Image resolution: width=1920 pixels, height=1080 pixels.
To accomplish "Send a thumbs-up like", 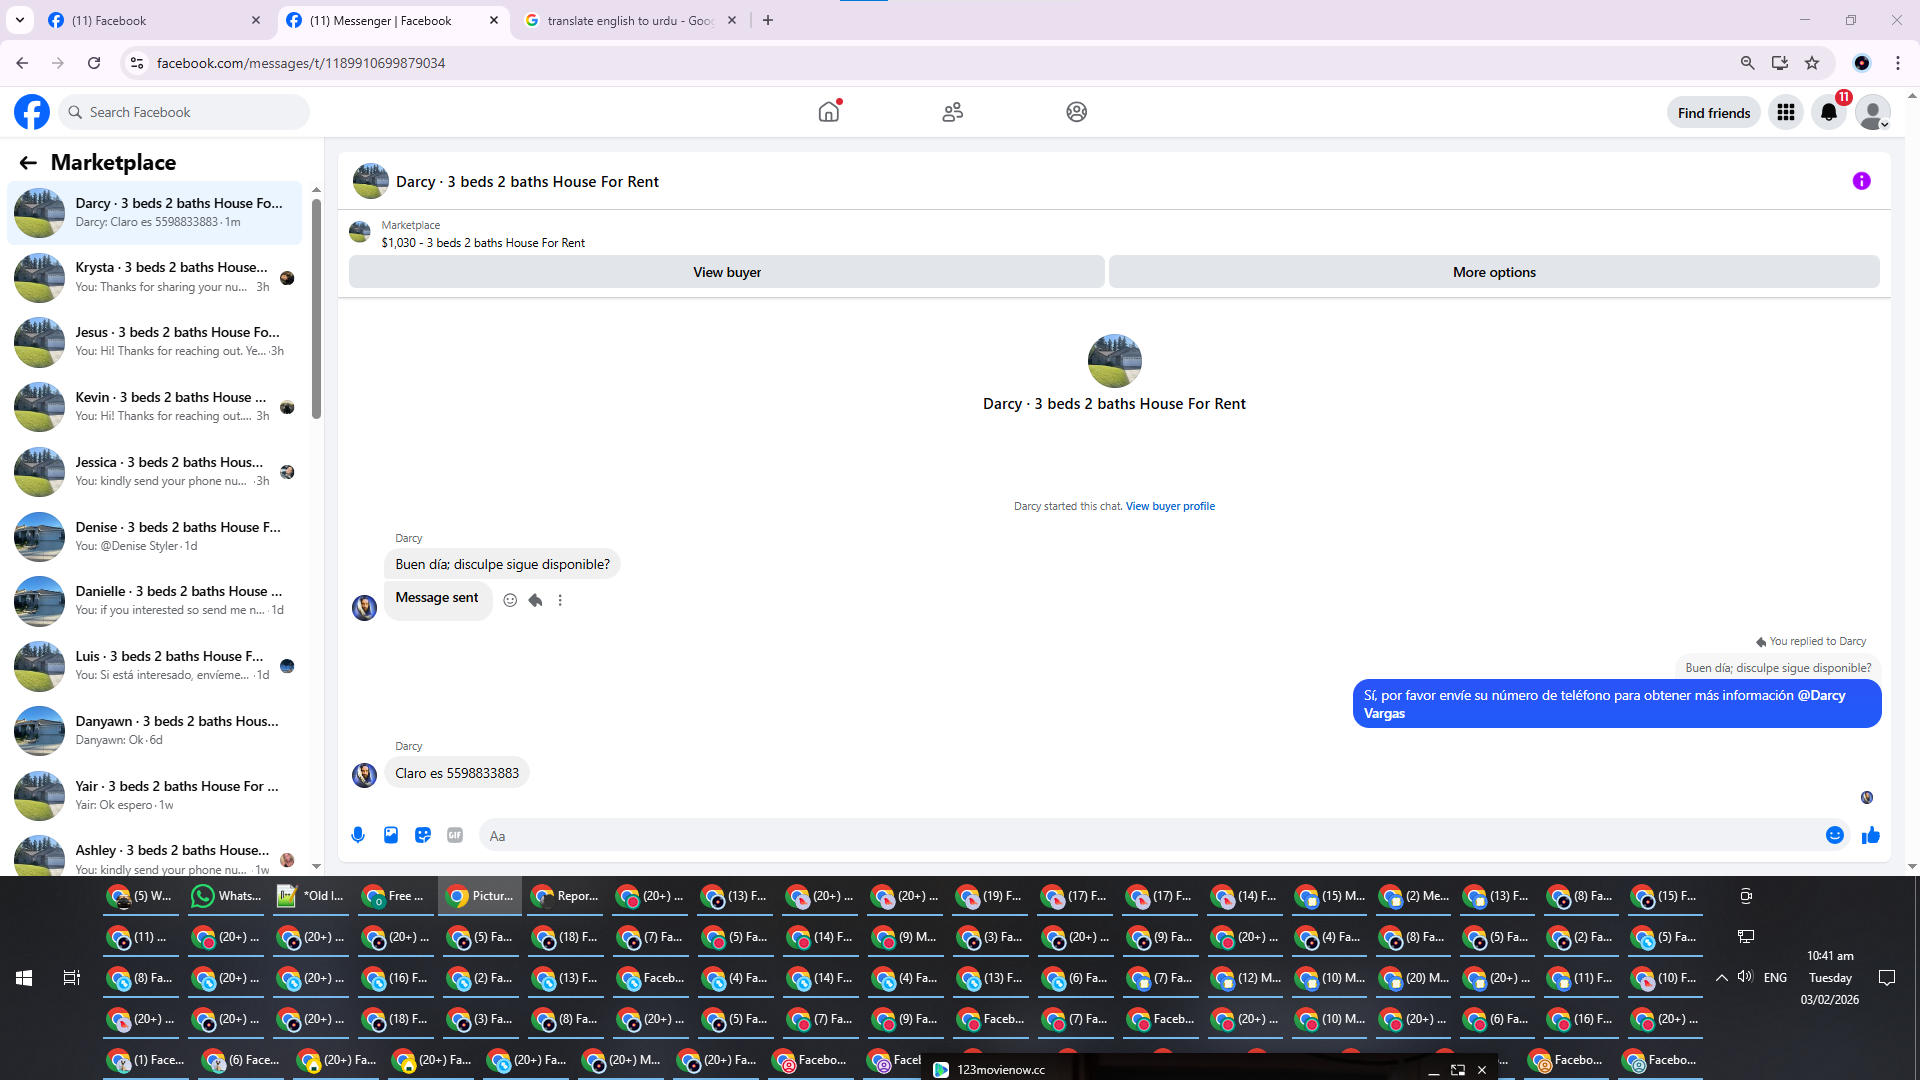I will [x=1870, y=835].
